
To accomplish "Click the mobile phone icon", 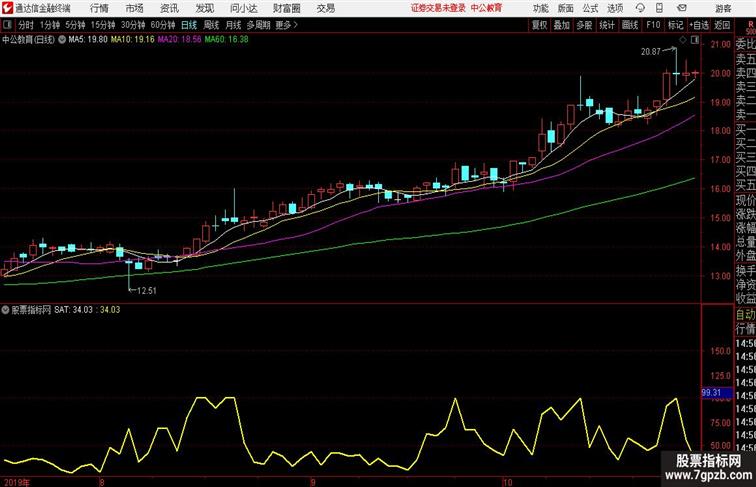I will click(x=659, y=8).
